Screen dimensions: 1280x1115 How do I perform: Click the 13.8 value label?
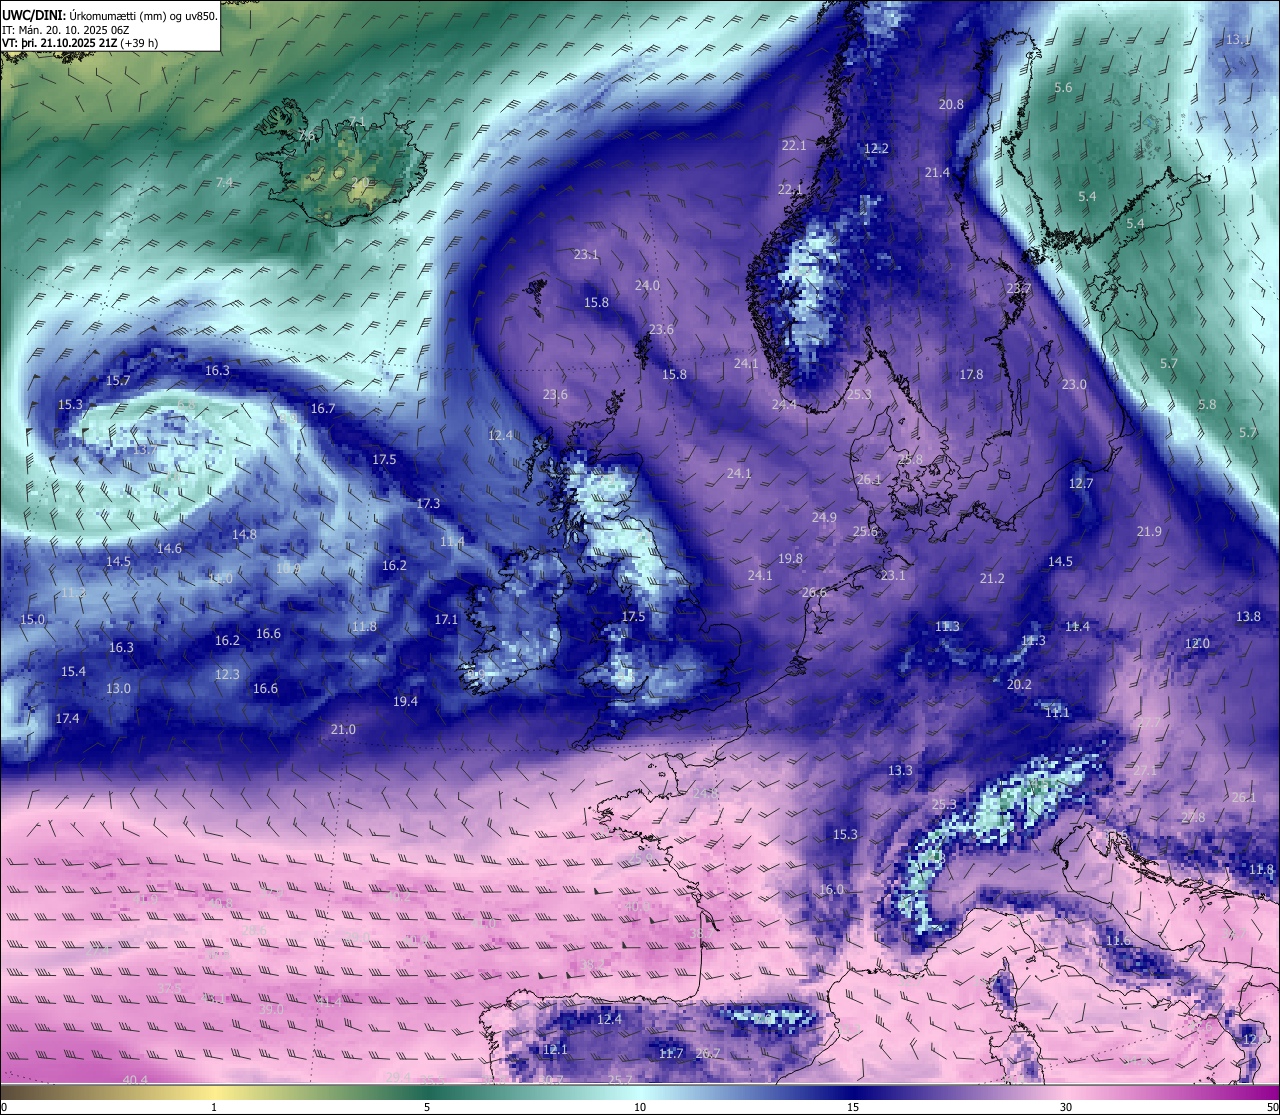point(1248,616)
